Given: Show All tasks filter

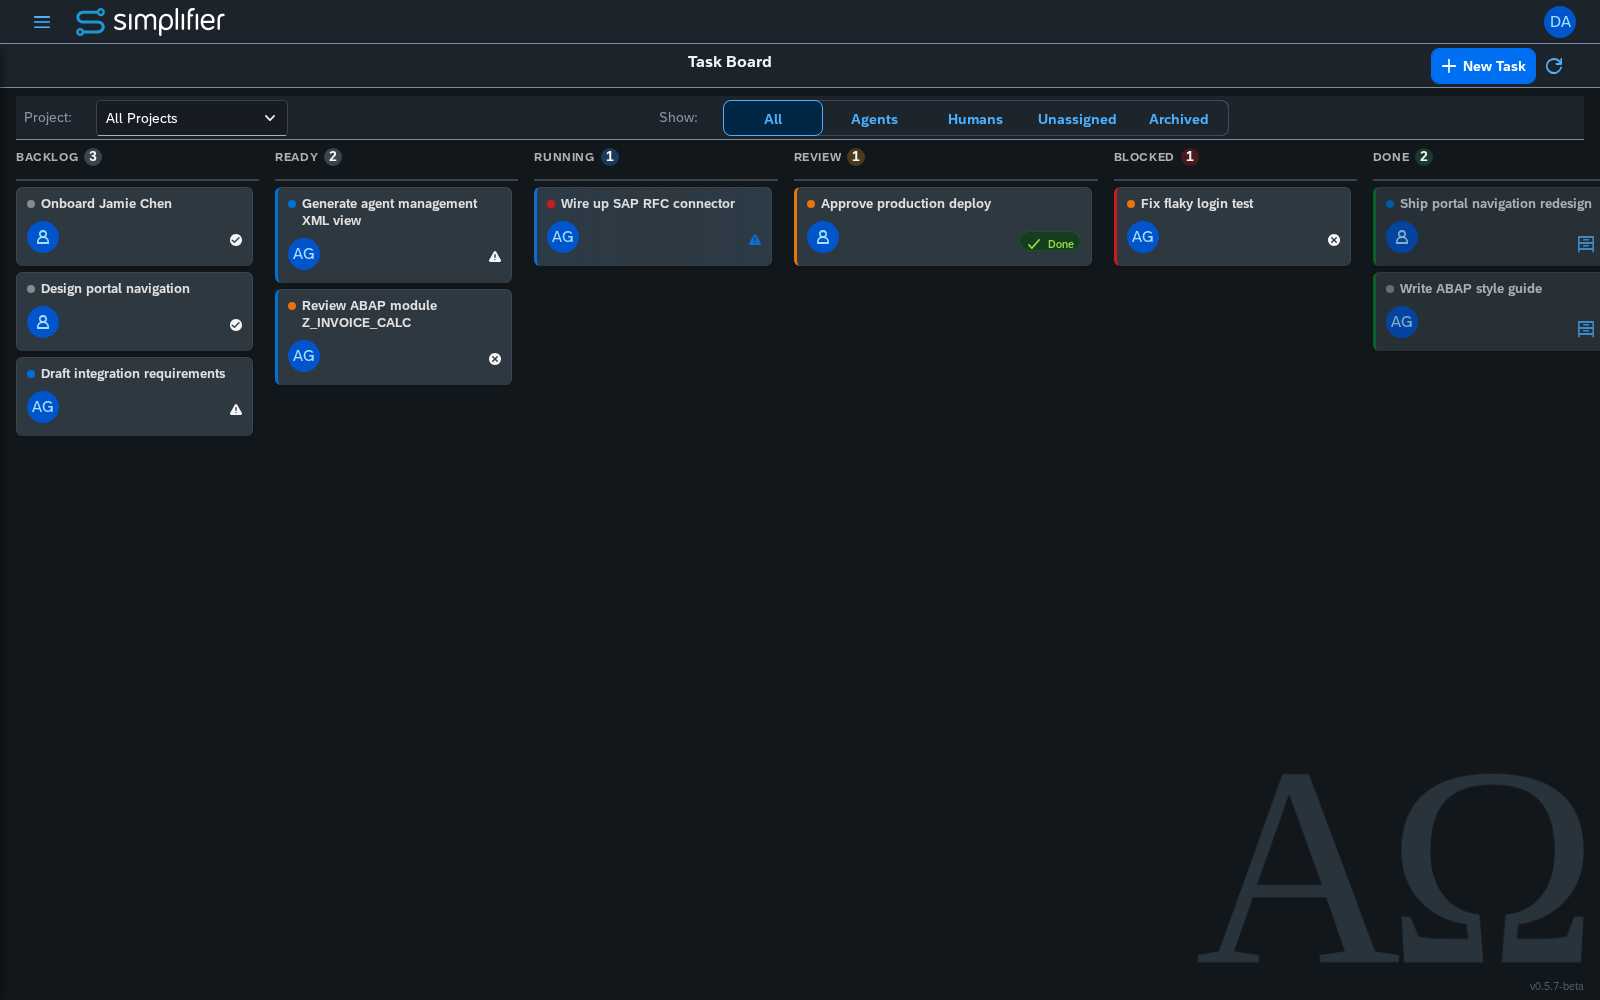Looking at the screenshot, I should pos(773,119).
